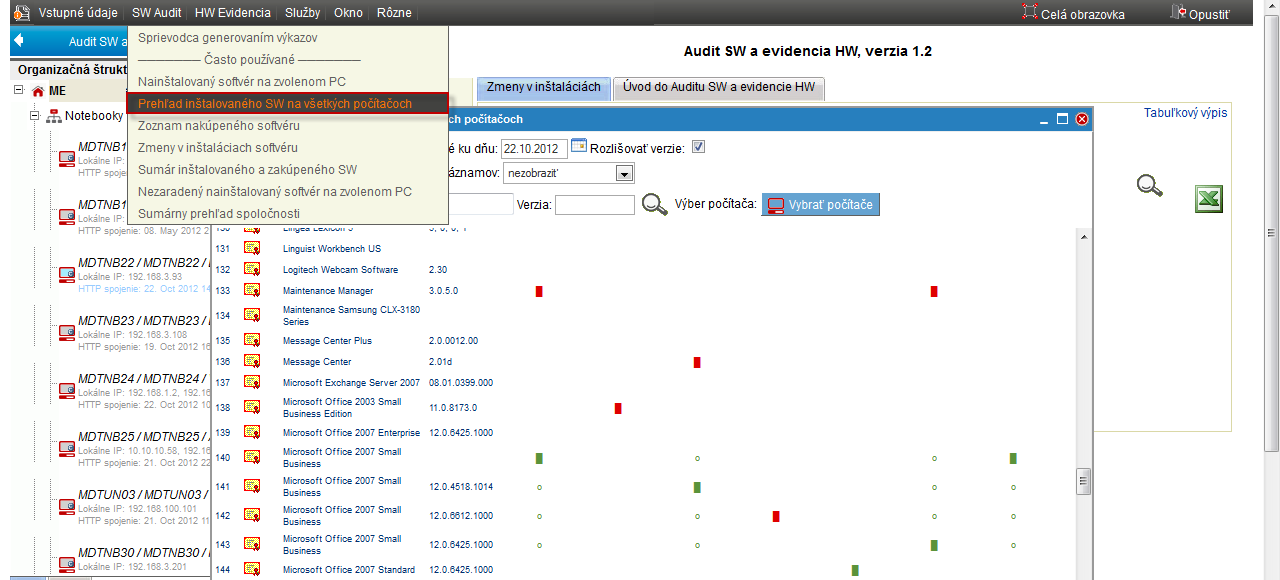Choose Zoznam nakúpeného softvéru entry

click(219, 125)
